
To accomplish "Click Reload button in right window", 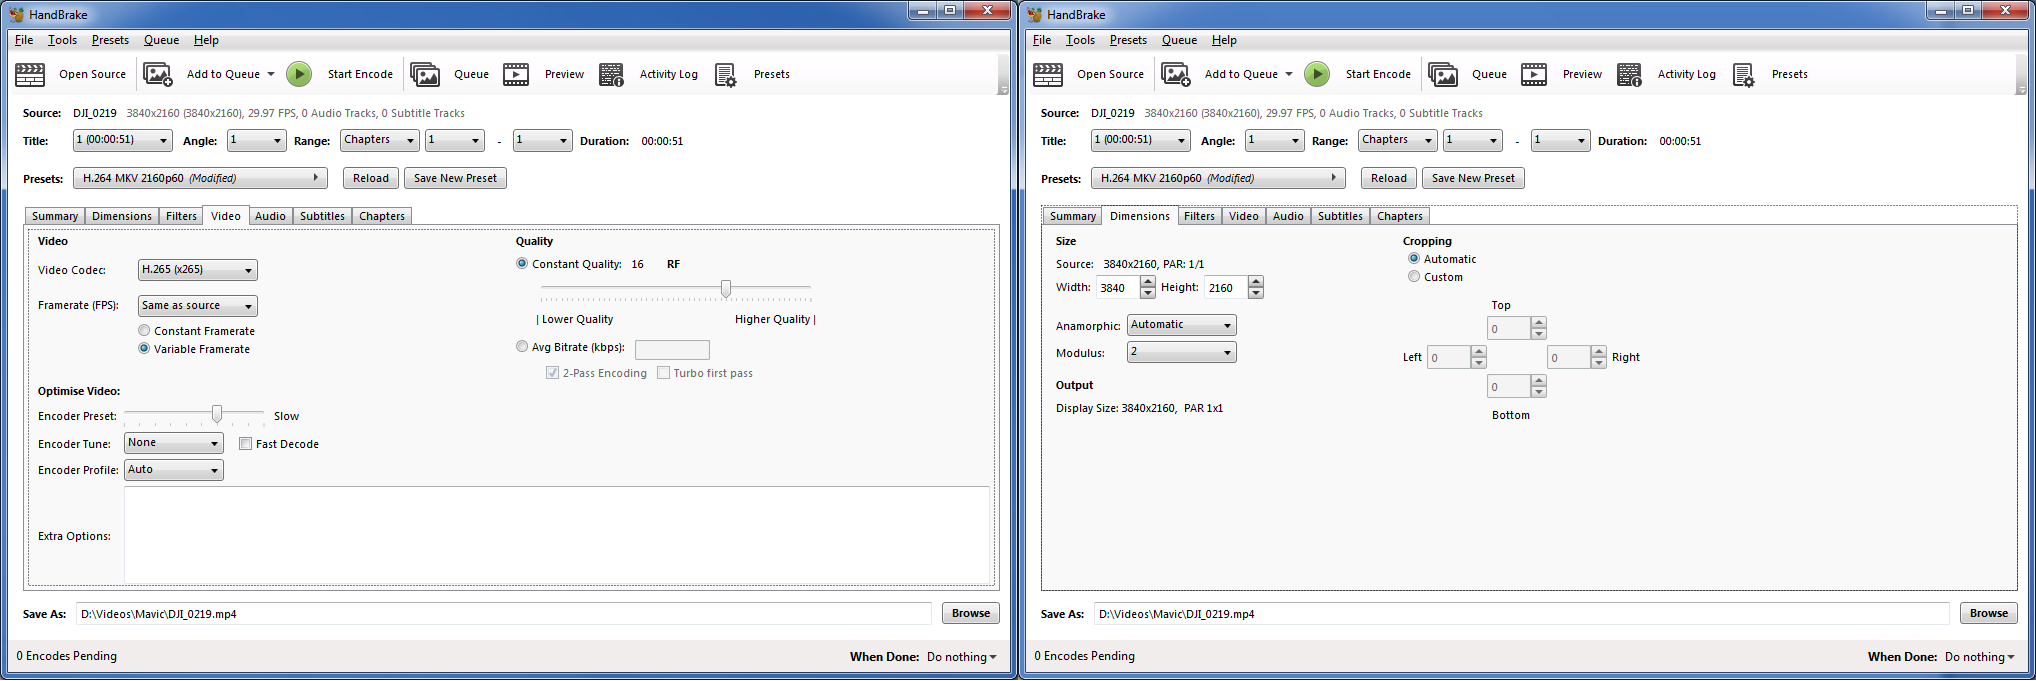I will (x=1389, y=178).
